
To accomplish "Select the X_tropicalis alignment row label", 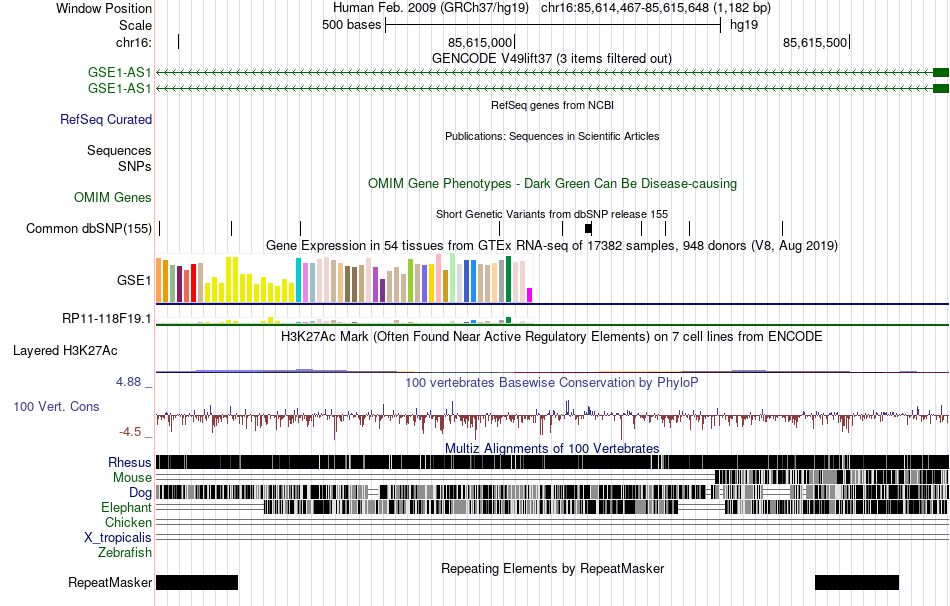I will pos(118,538).
